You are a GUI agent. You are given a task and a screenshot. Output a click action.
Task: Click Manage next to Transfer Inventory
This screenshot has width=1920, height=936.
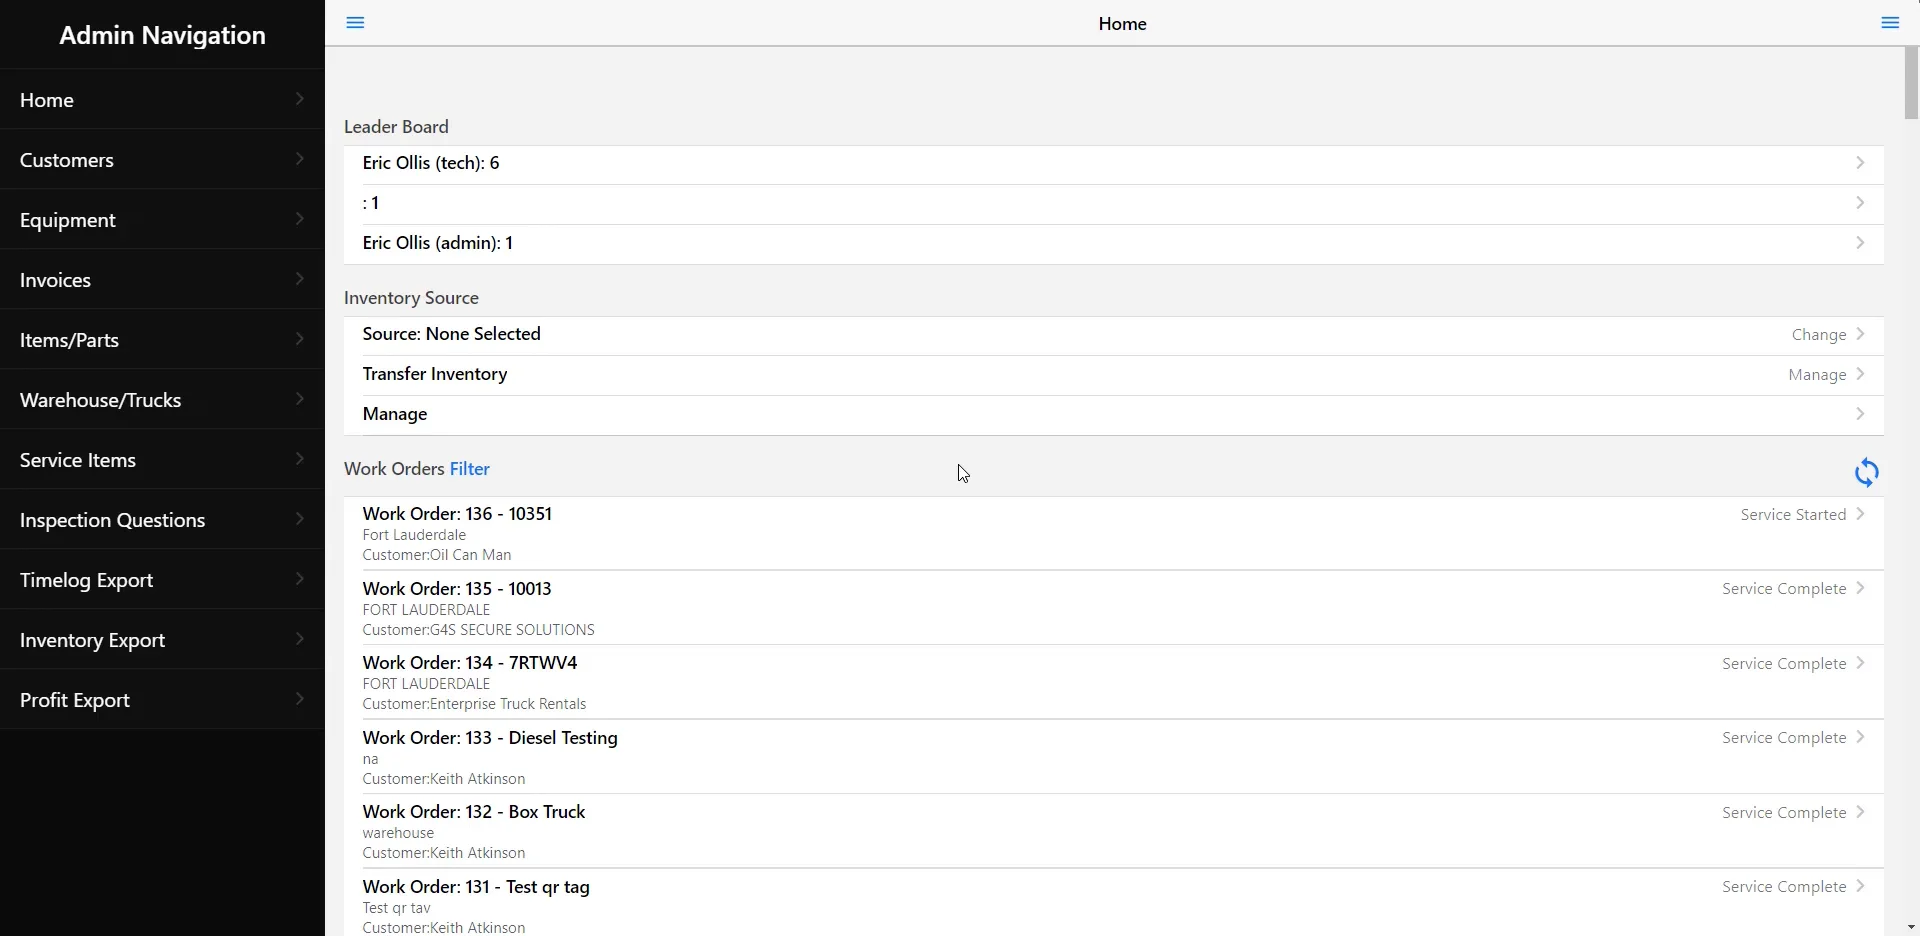[1816, 374]
